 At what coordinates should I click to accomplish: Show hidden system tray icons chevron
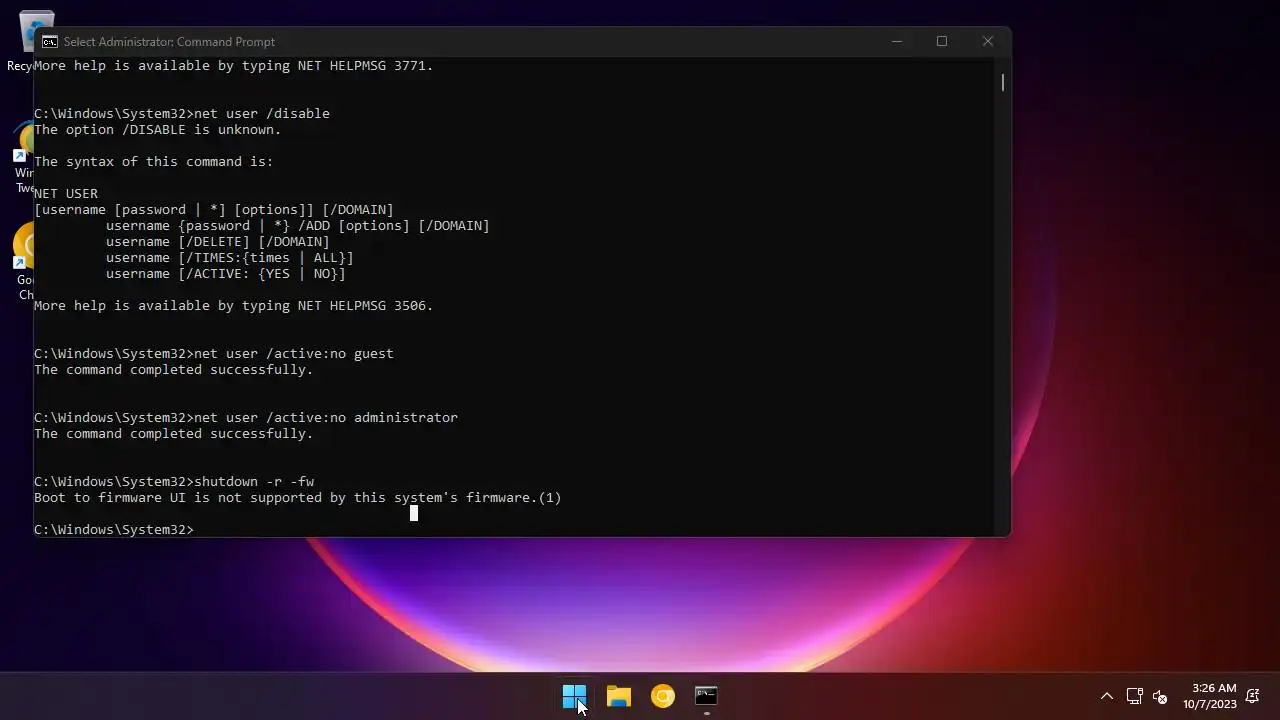1107,696
